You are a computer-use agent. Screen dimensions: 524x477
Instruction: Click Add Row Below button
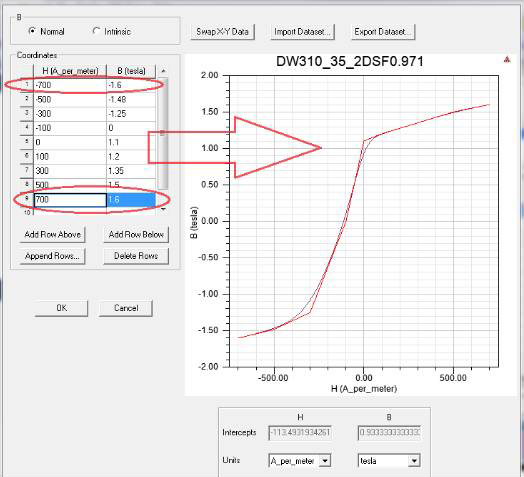click(x=136, y=235)
